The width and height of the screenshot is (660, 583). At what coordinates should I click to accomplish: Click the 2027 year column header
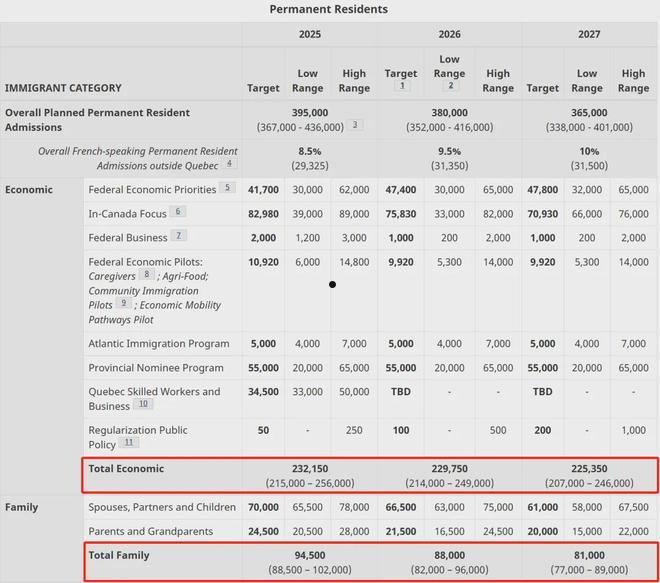click(x=589, y=34)
